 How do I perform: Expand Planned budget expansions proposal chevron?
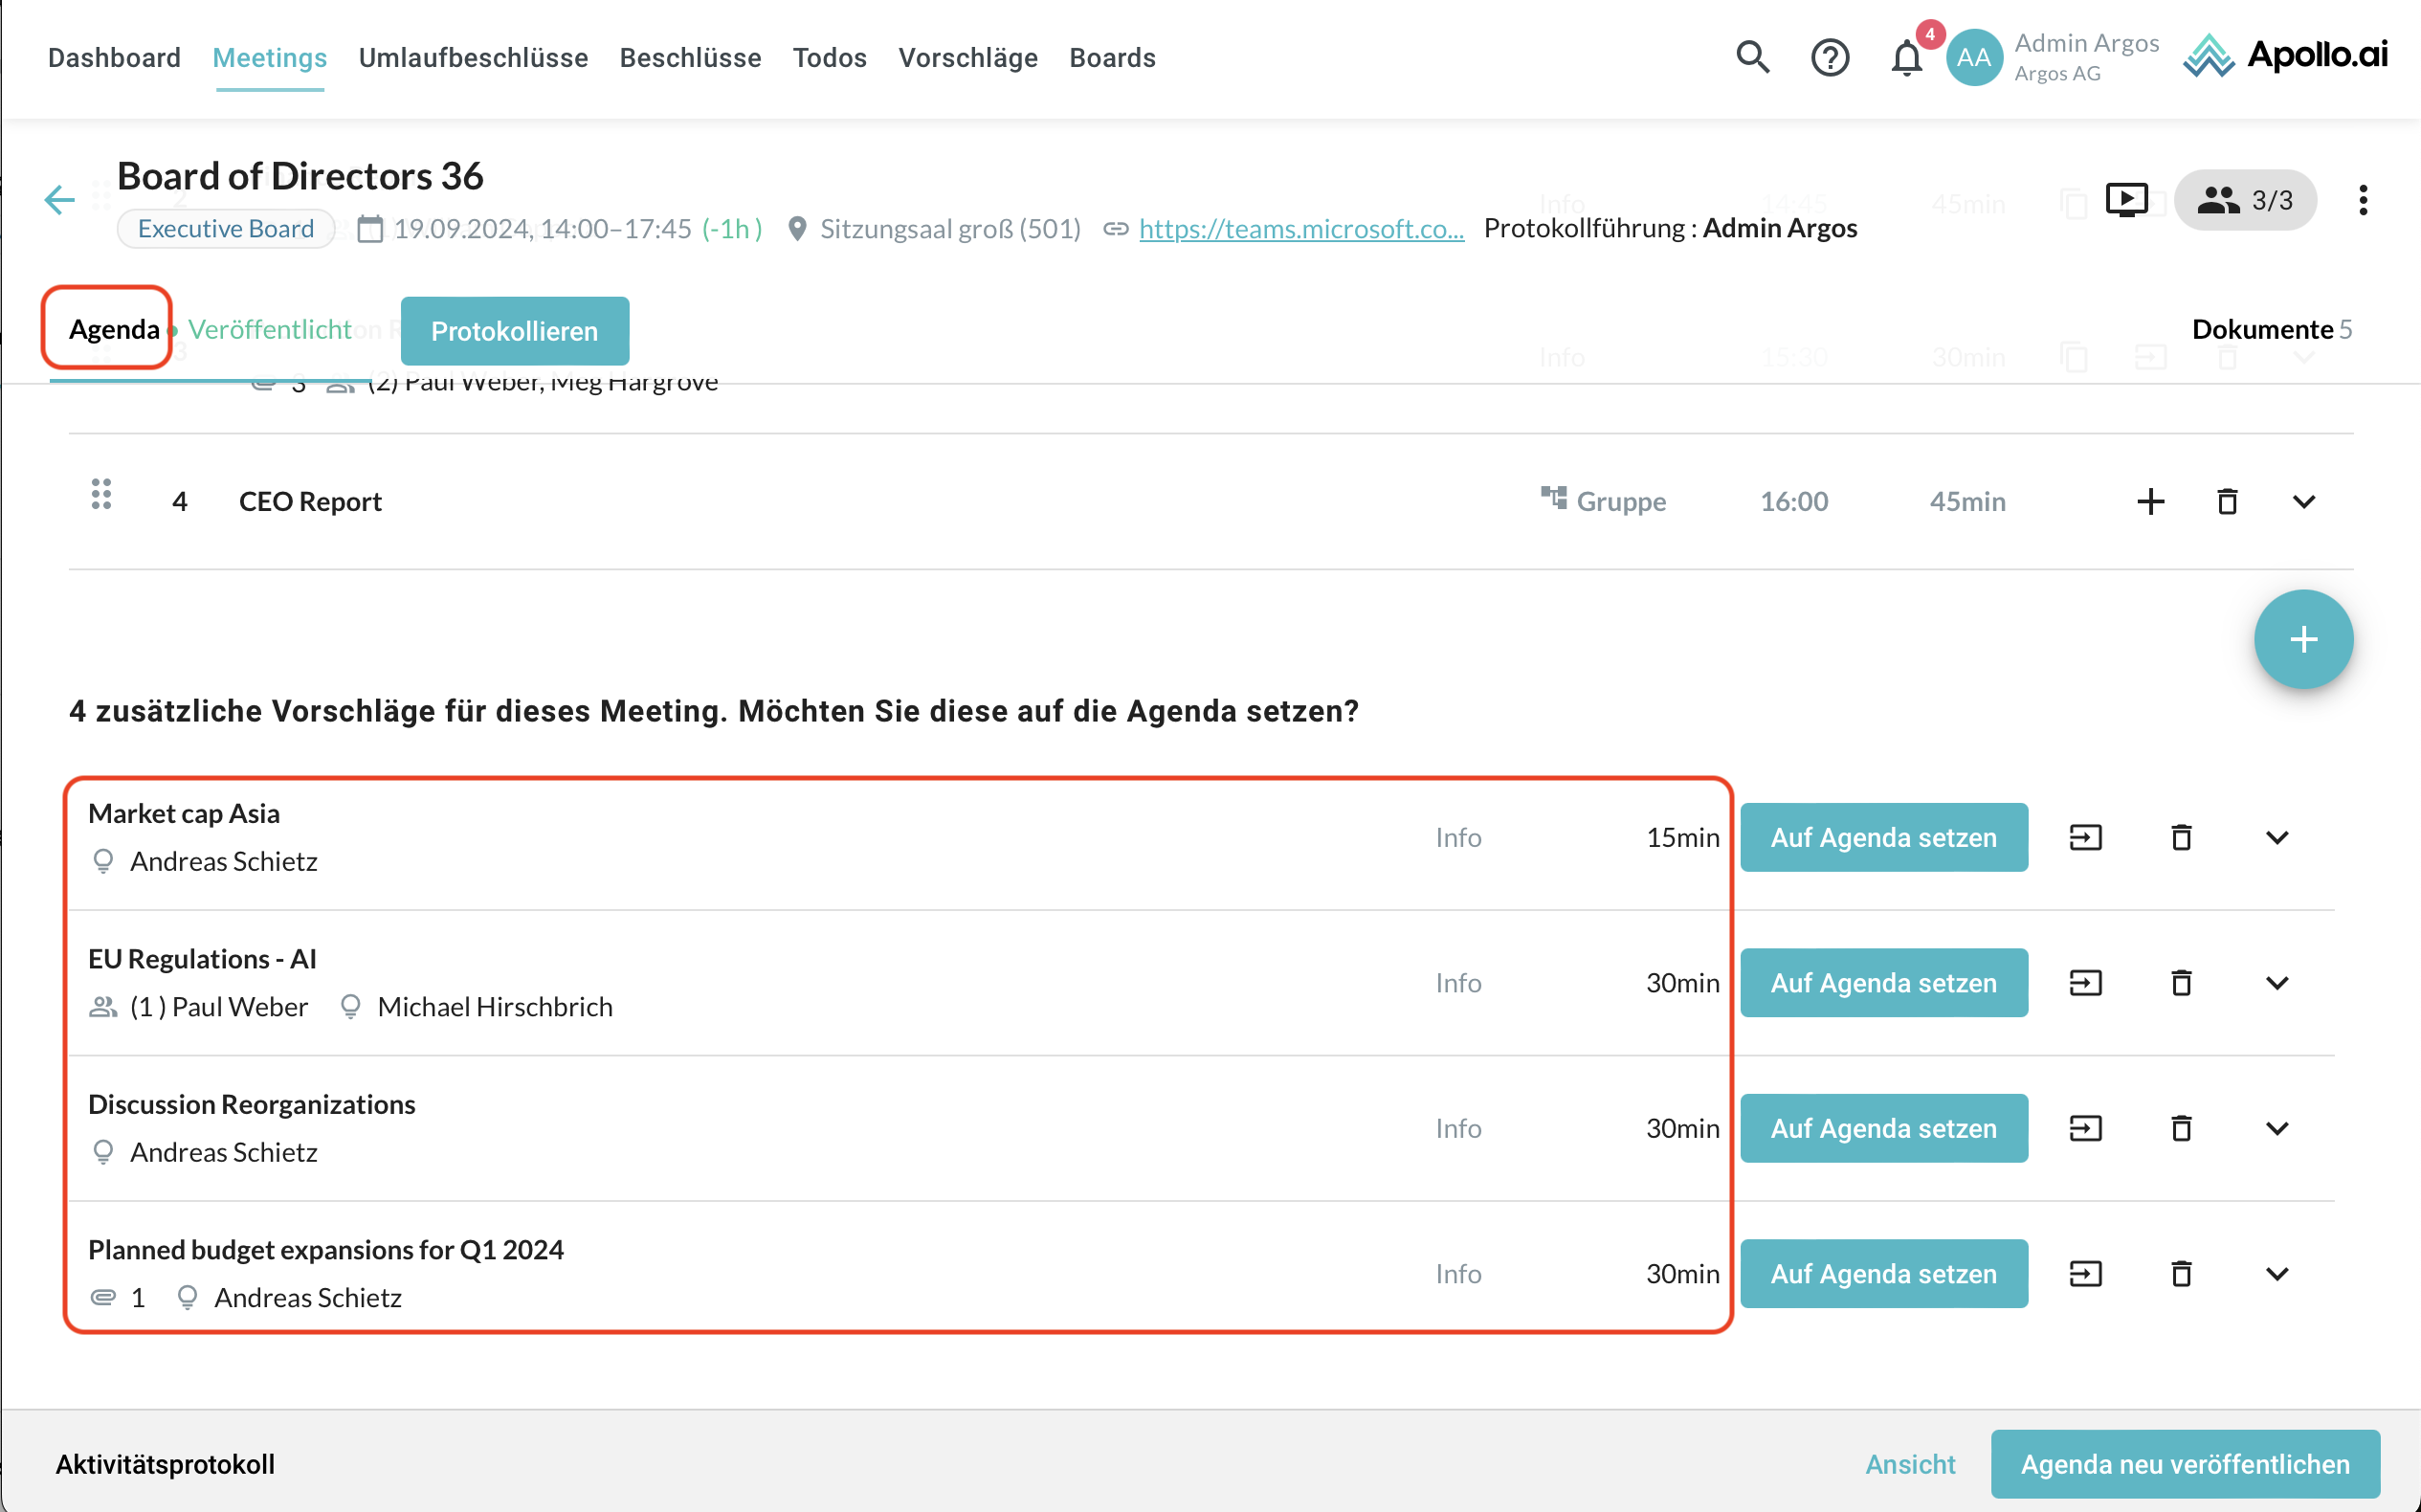(x=2276, y=1274)
